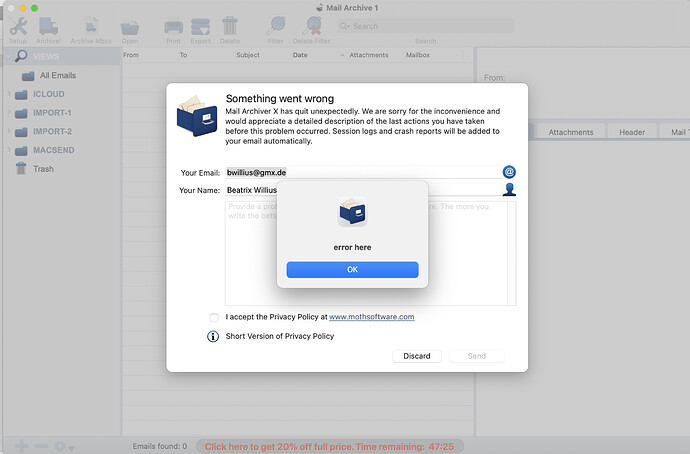Image resolution: width=690 pixels, height=454 pixels.
Task: Open the Filter magnifier icon
Action: coord(276,26)
